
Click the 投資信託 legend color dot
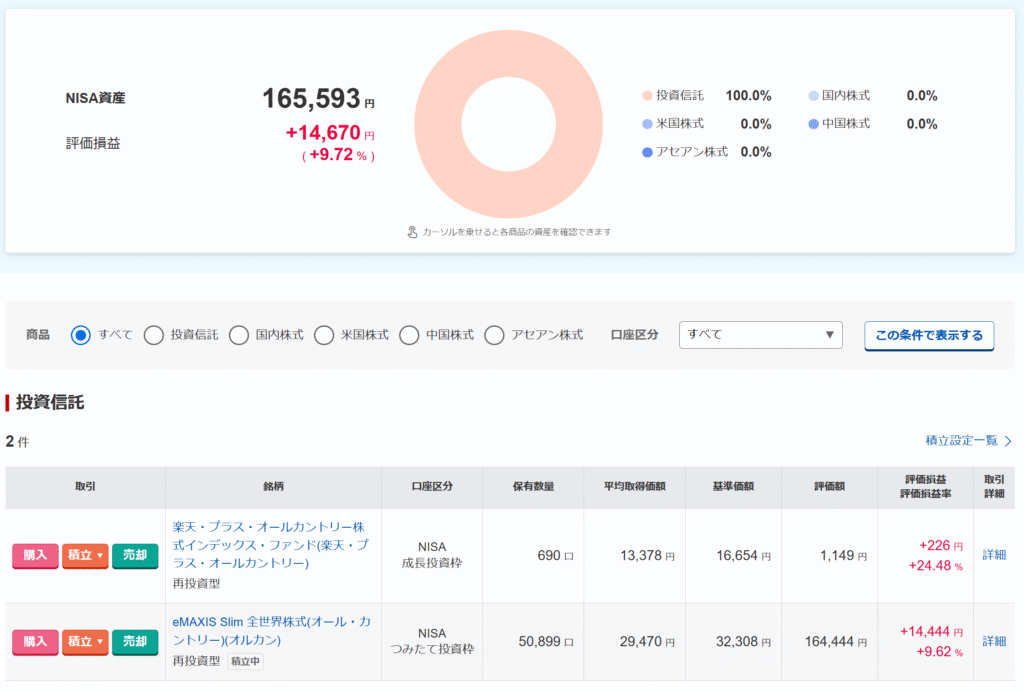(647, 96)
